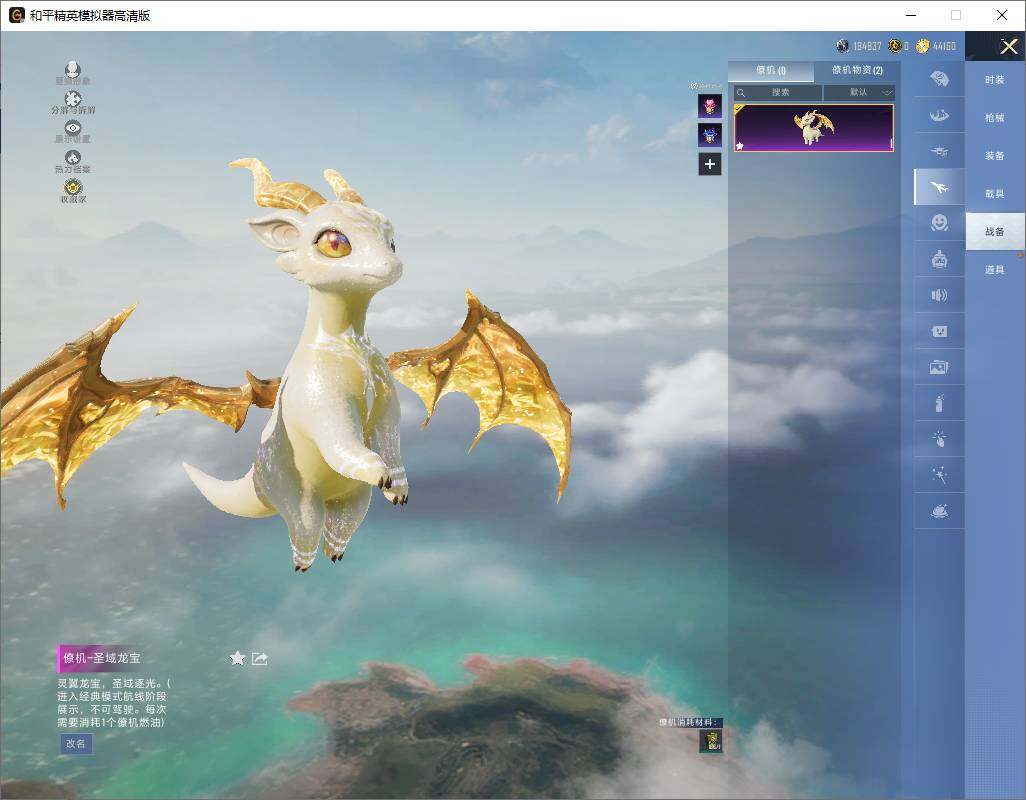The width and height of the screenshot is (1026, 800).
Task: Select the drone category icon
Action: tap(940, 152)
